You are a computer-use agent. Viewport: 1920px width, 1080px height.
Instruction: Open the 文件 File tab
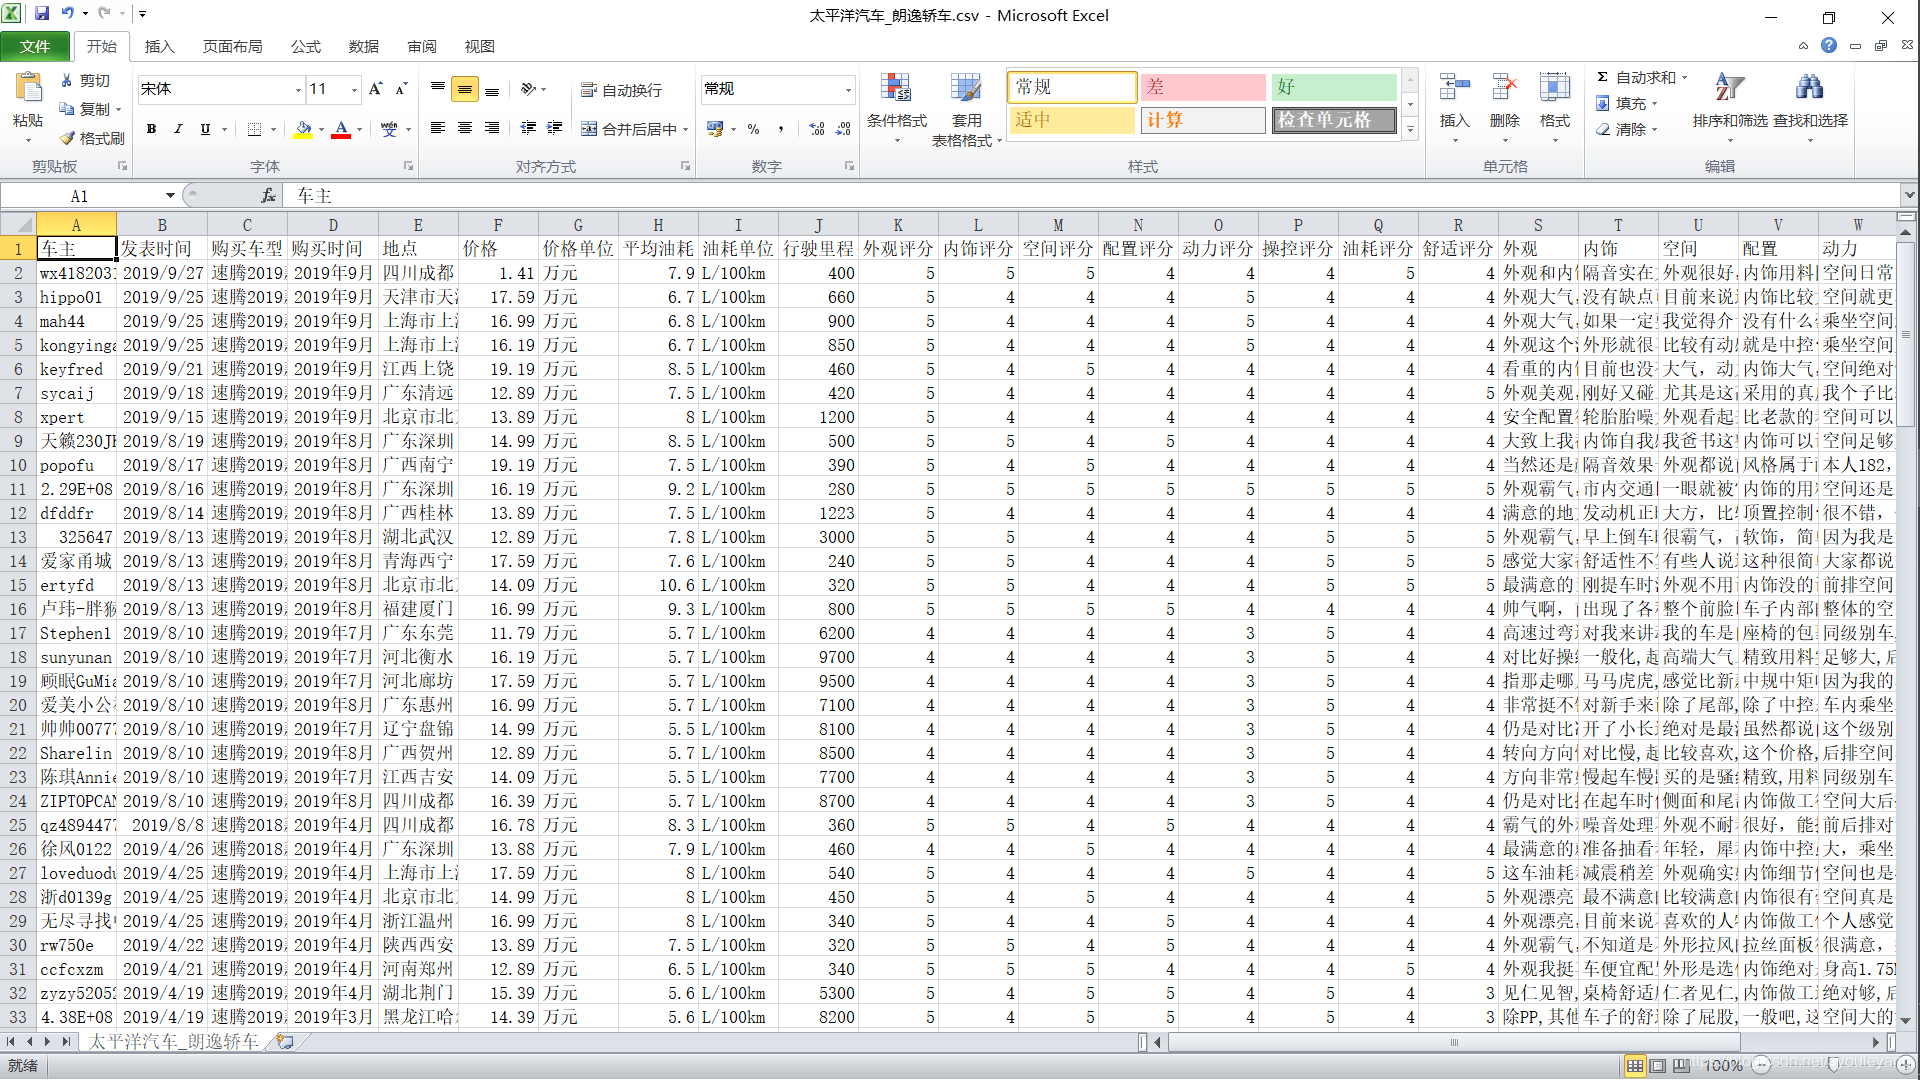(x=35, y=46)
